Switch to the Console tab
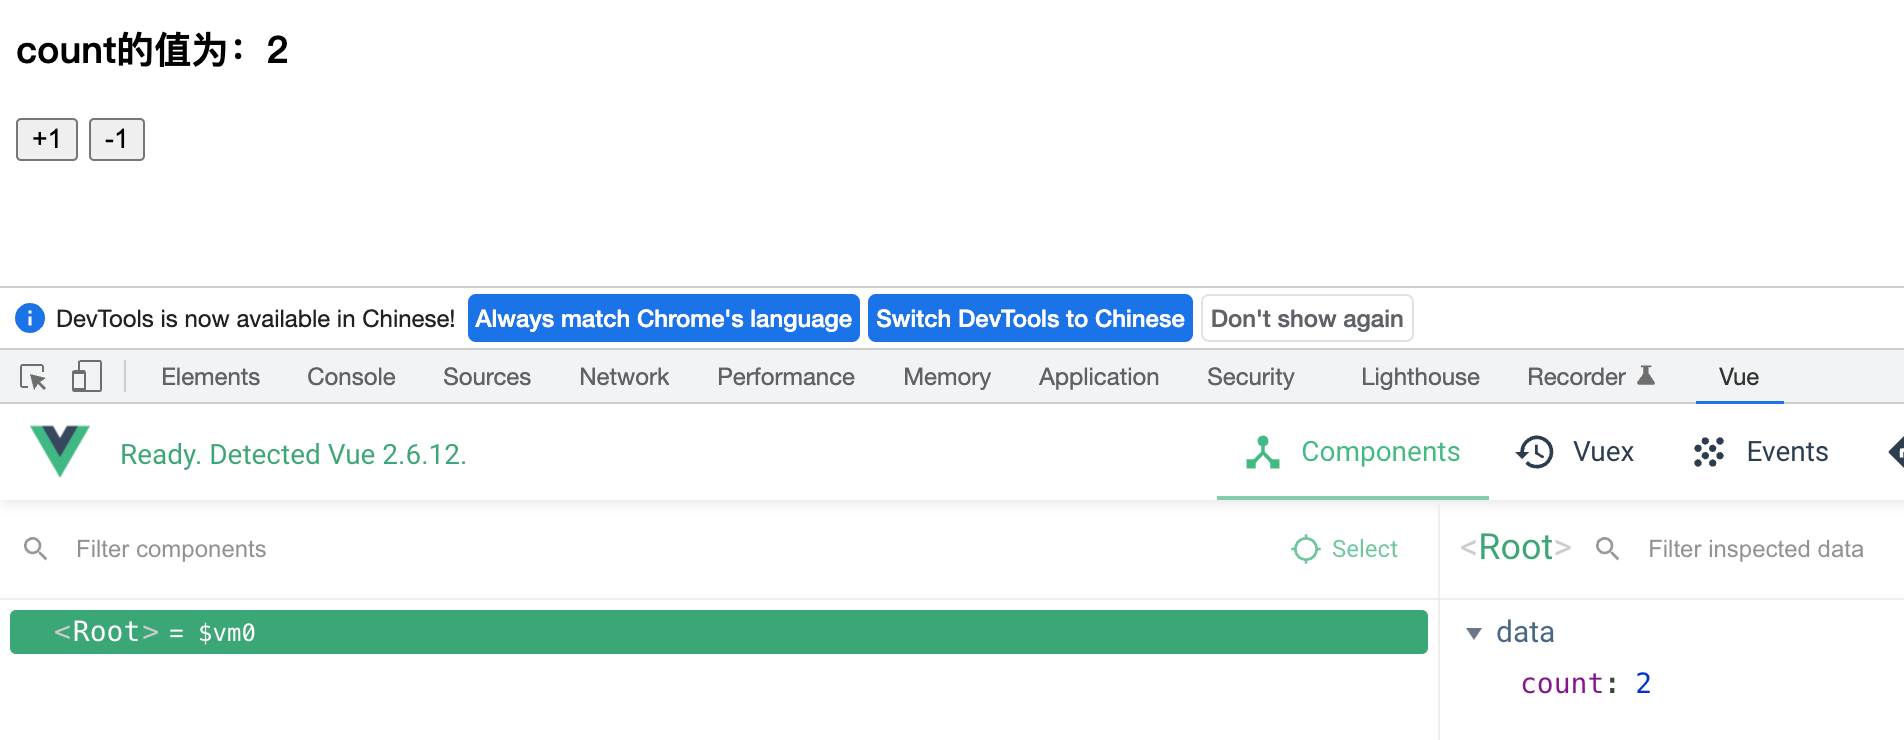 350,377
